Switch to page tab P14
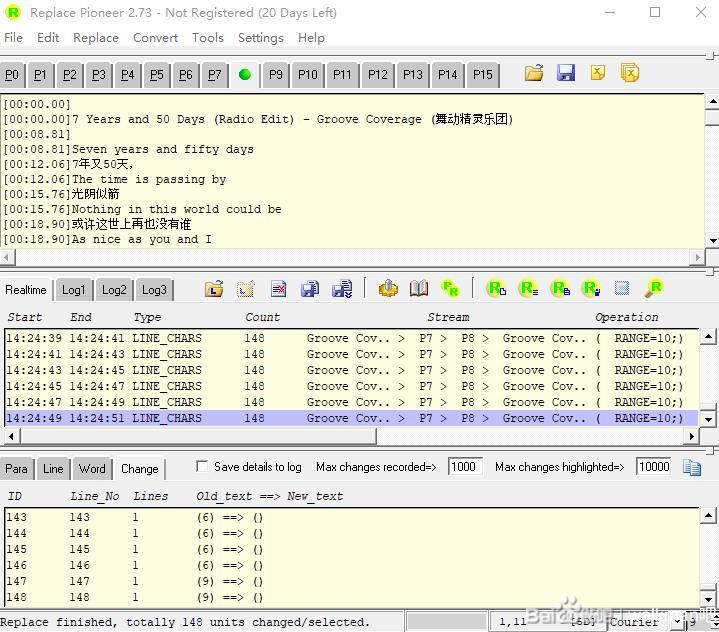Screen dimensions: 719x632 [x=448, y=74]
